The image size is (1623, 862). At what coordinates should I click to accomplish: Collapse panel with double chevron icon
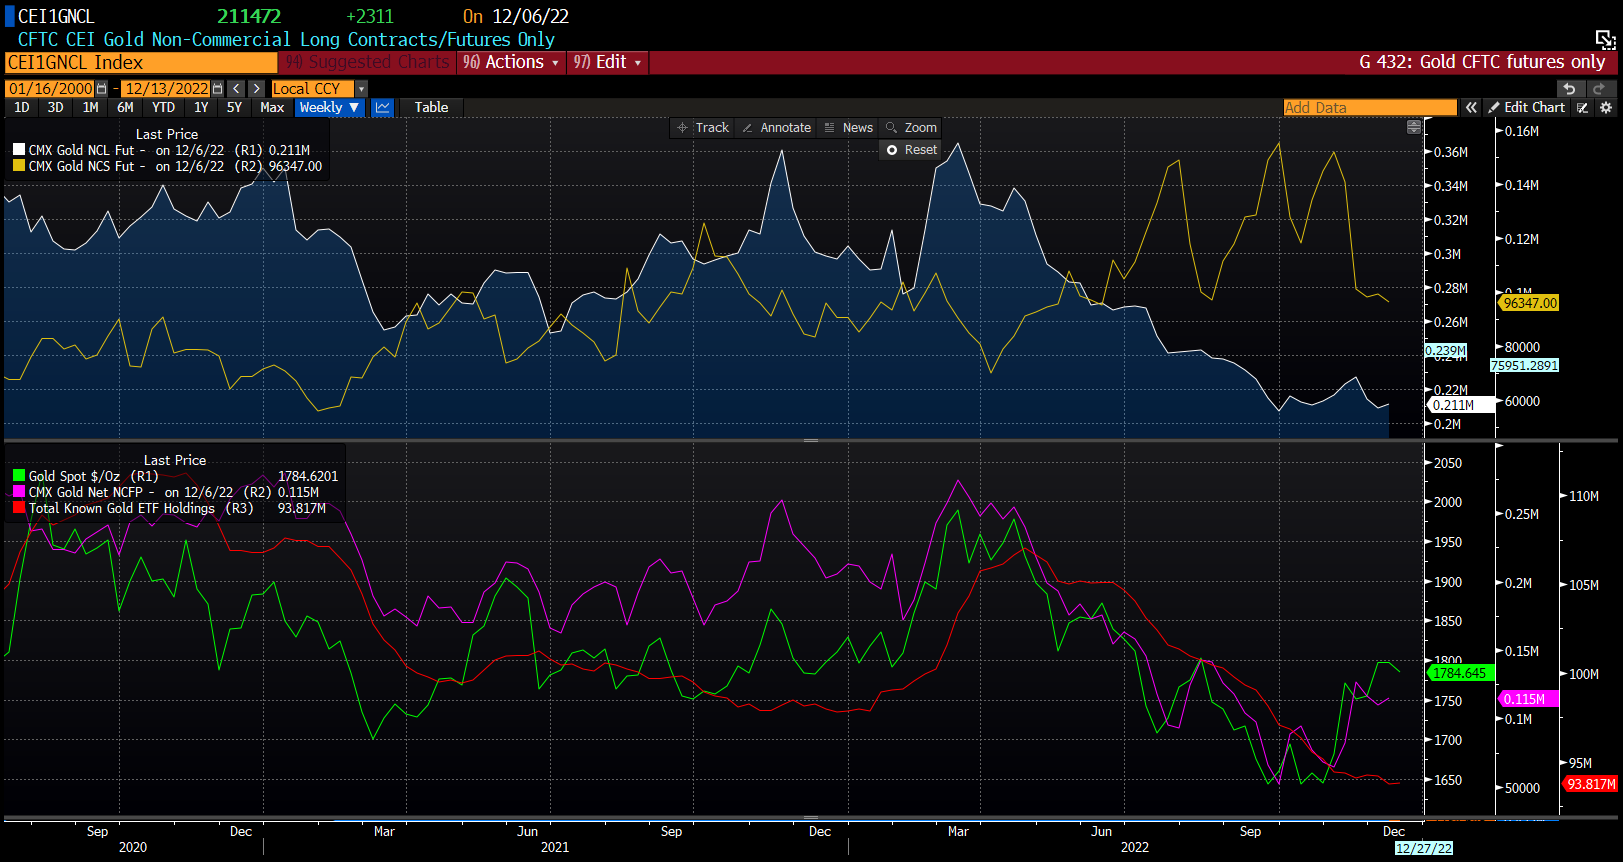[x=1471, y=107]
